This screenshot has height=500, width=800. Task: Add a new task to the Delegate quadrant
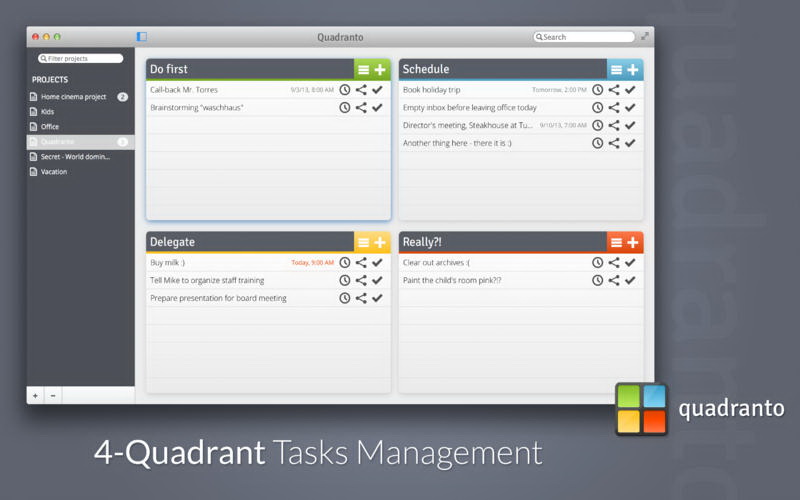click(x=380, y=243)
